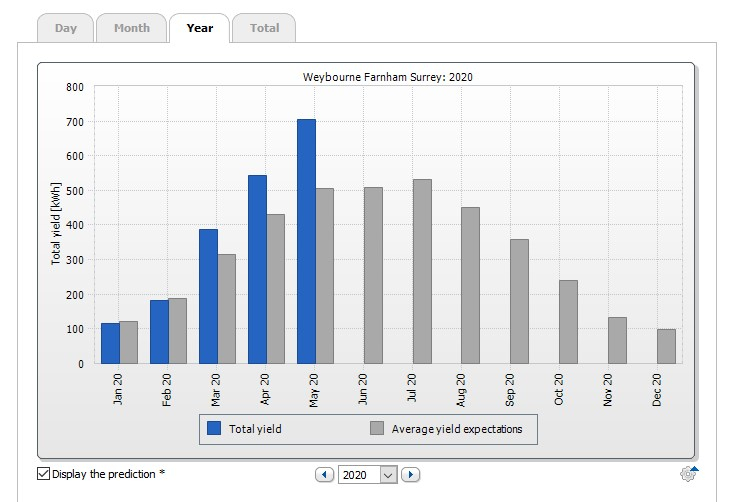Click gray Apr 20 expectation bar
This screenshot has height=502, width=743.
pyautogui.click(x=275, y=289)
